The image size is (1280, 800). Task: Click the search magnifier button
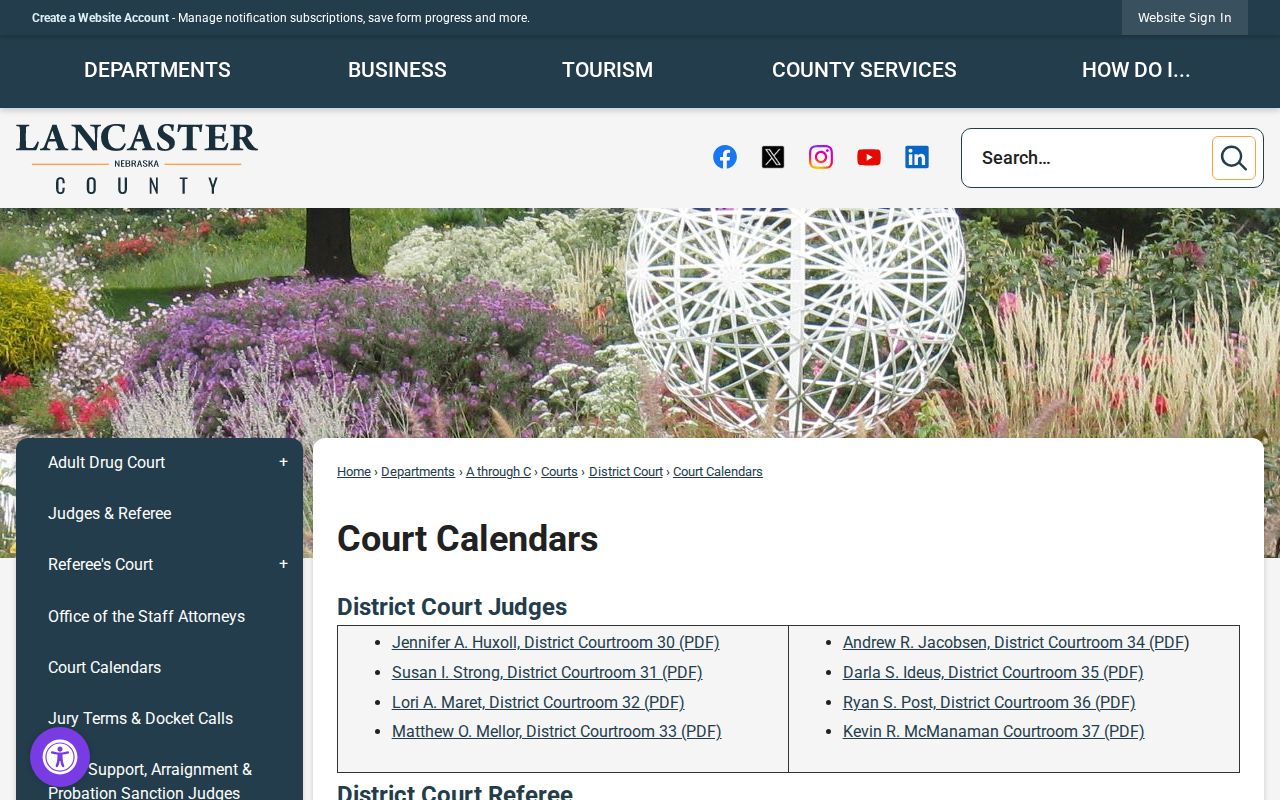click(x=1234, y=158)
